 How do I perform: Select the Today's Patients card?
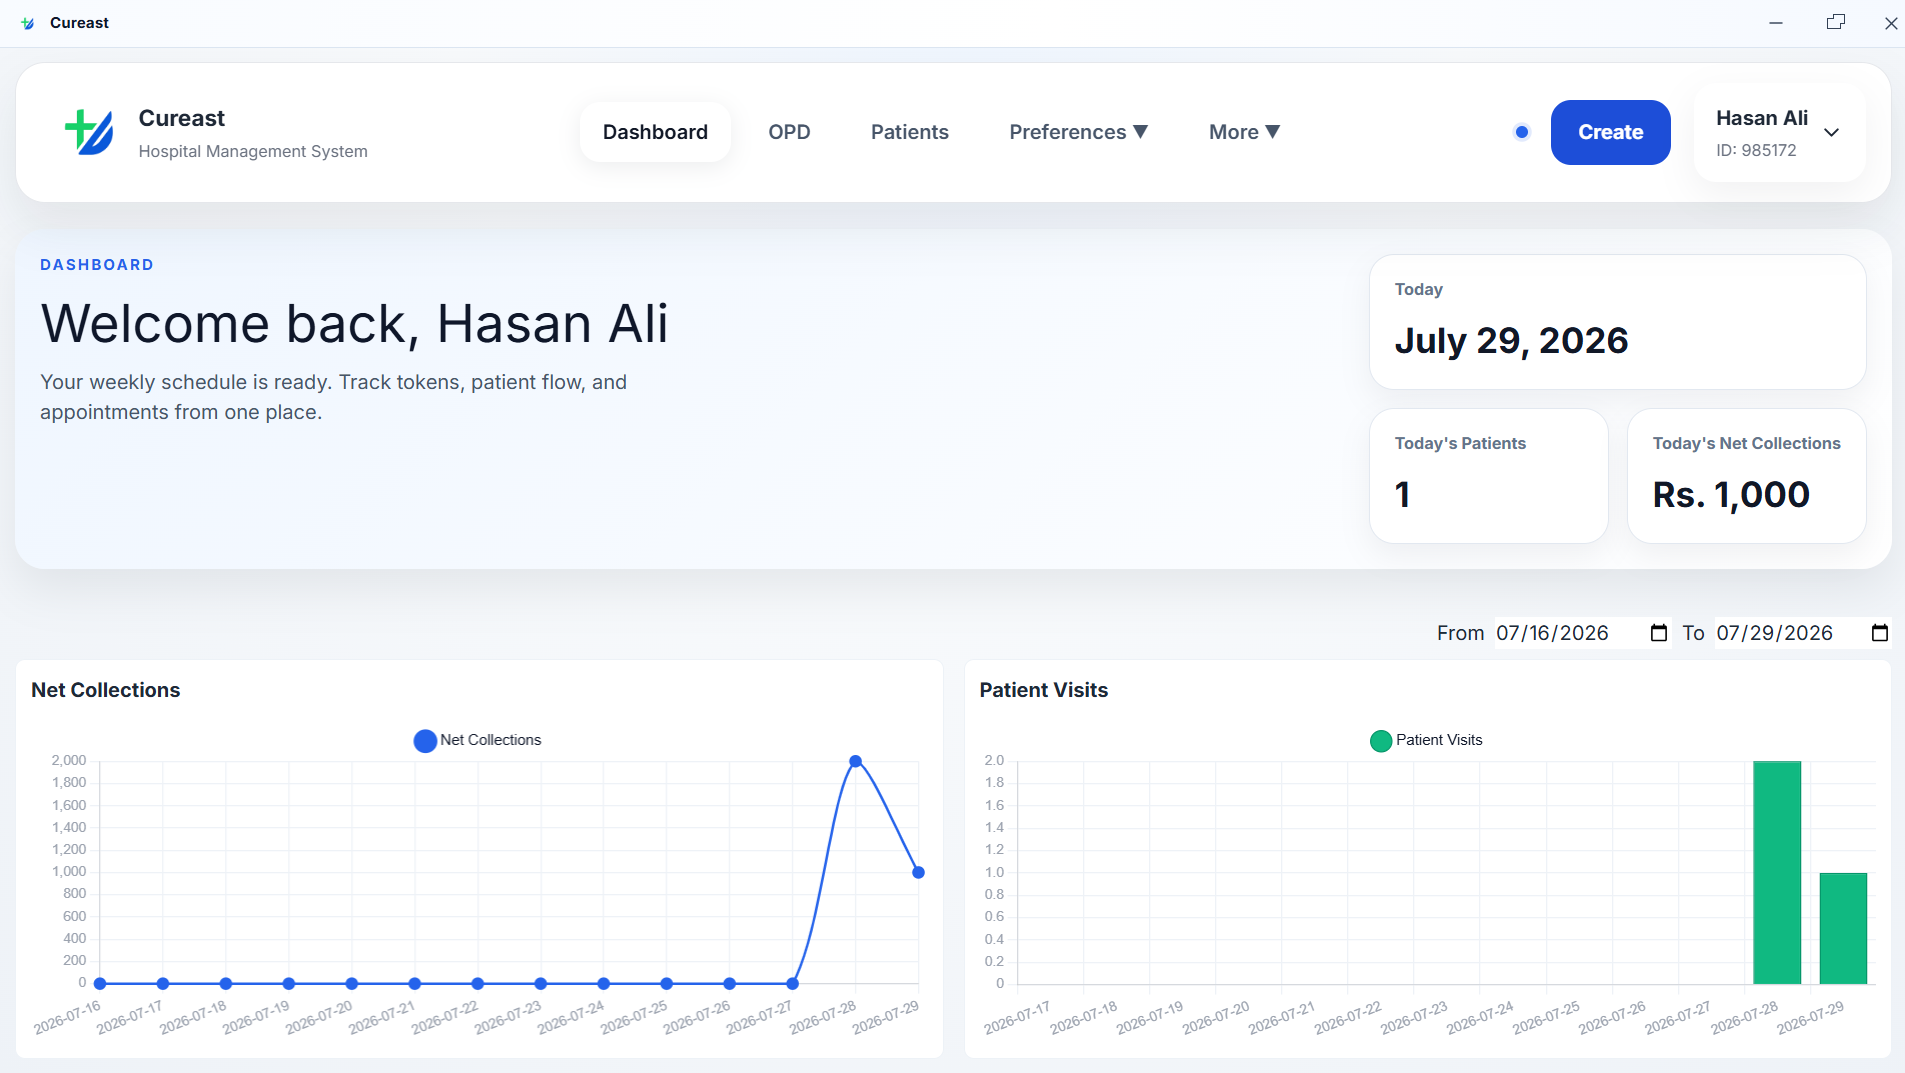point(1489,476)
